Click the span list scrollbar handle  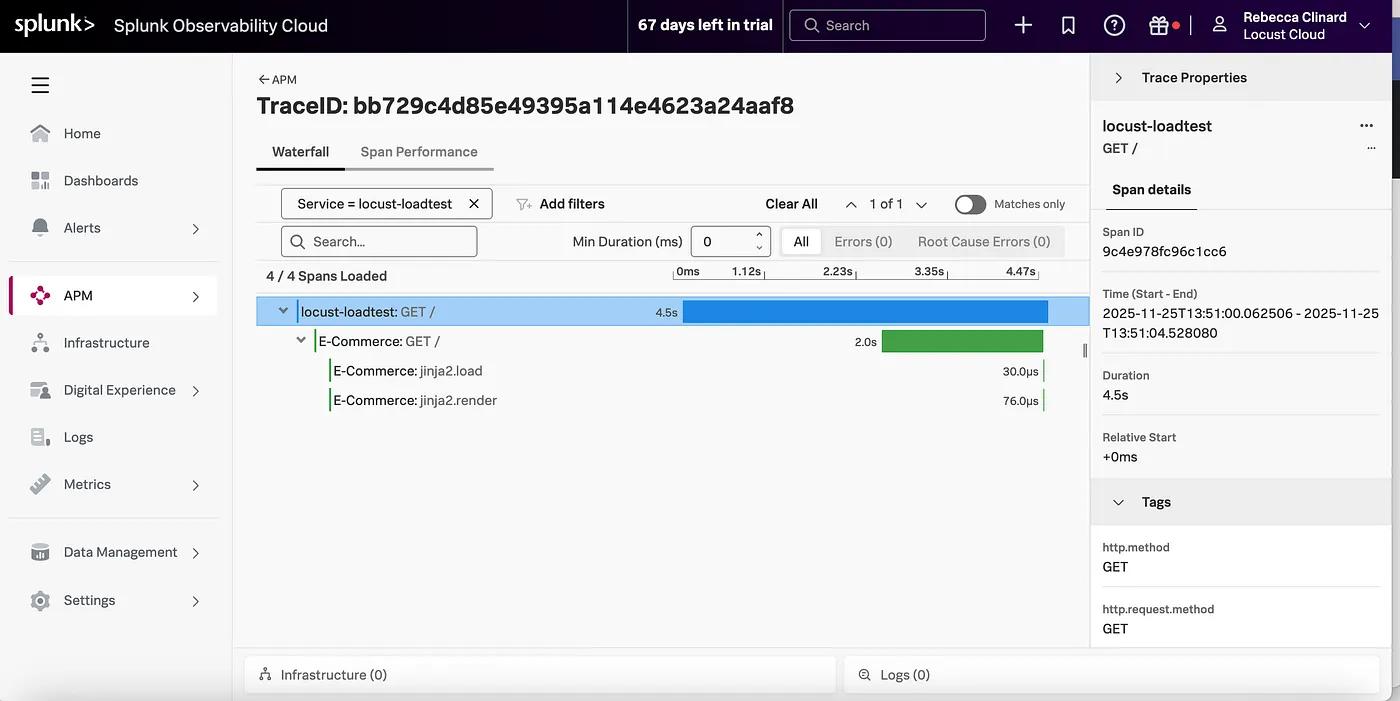(1085, 351)
